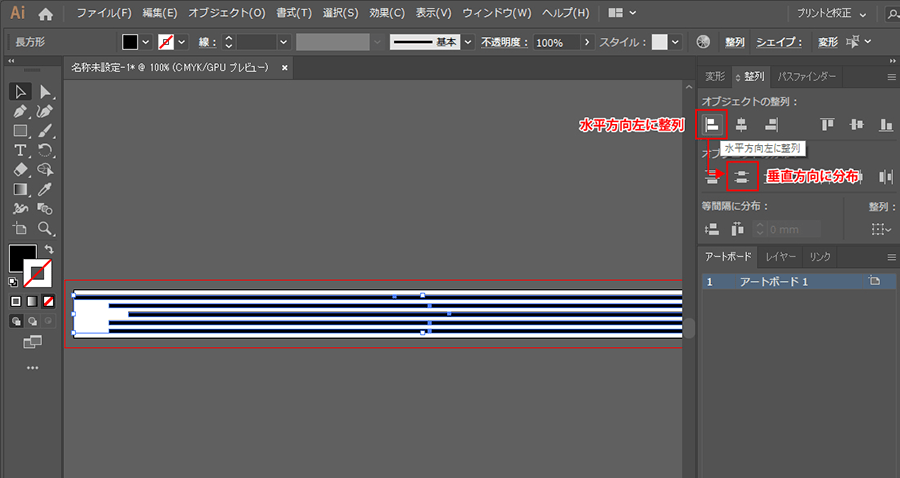The image size is (900, 478).
Task: Click Vertical Align Bottom icon
Action: point(886,125)
